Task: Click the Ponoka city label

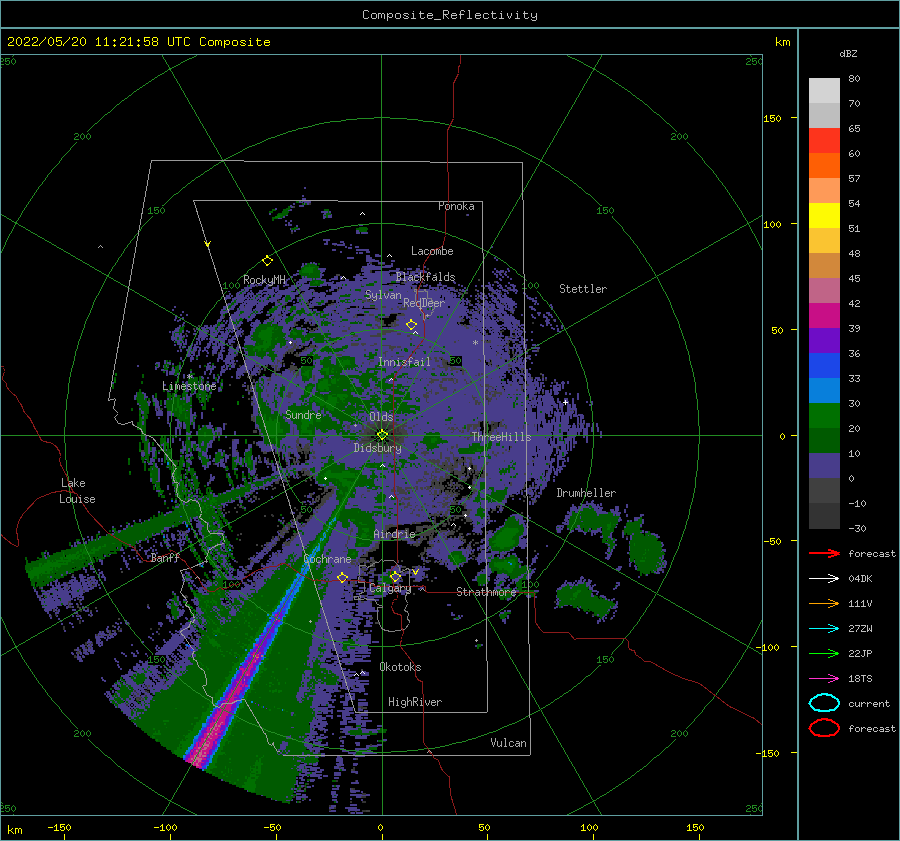Action: click(456, 206)
